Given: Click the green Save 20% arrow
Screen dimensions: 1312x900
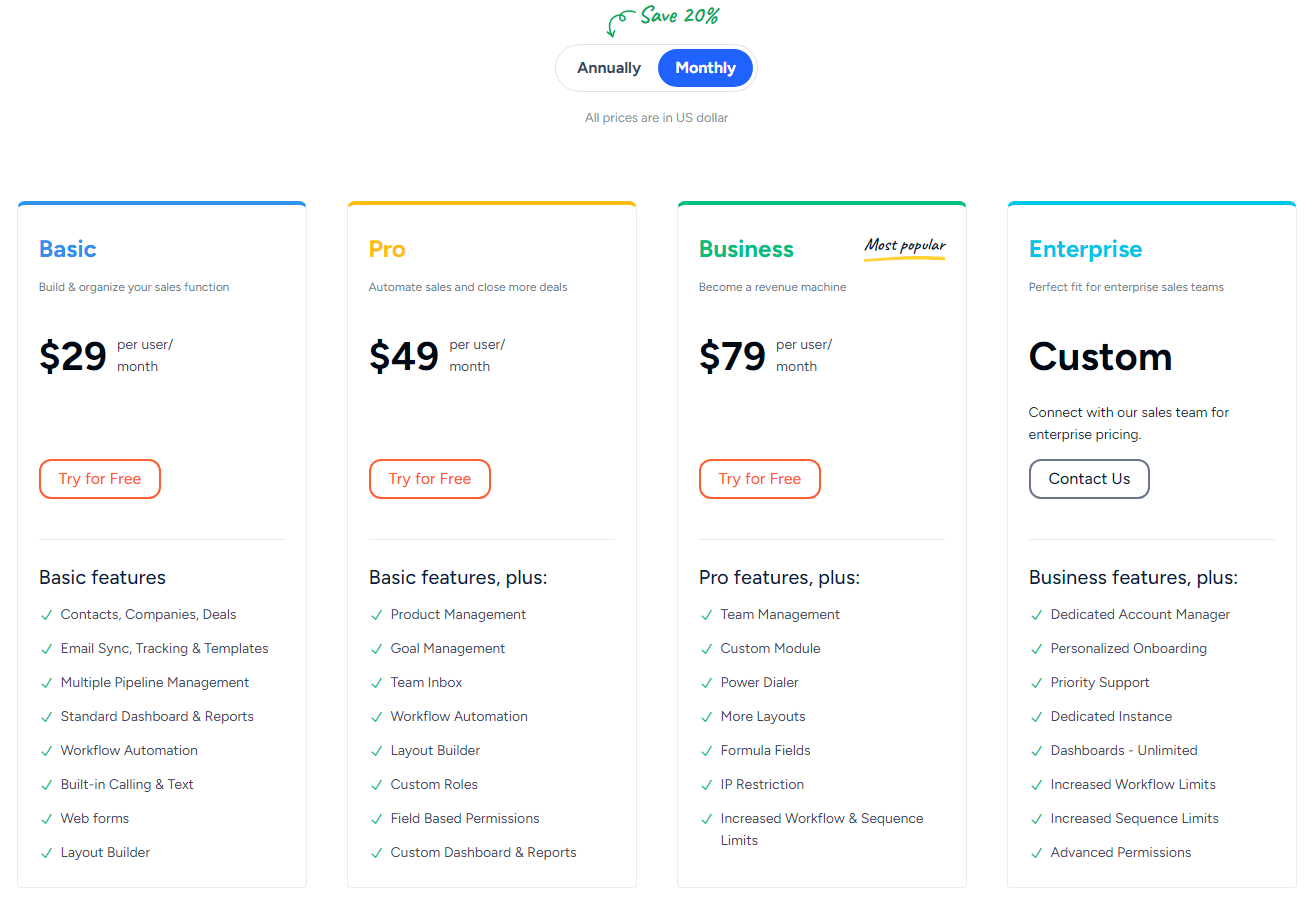Looking at the screenshot, I should [x=620, y=22].
